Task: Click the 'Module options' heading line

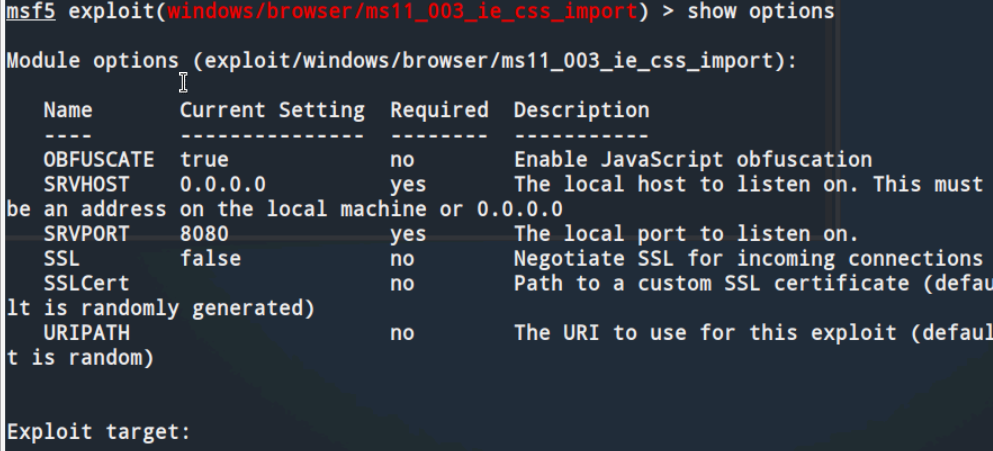Action: point(401,60)
